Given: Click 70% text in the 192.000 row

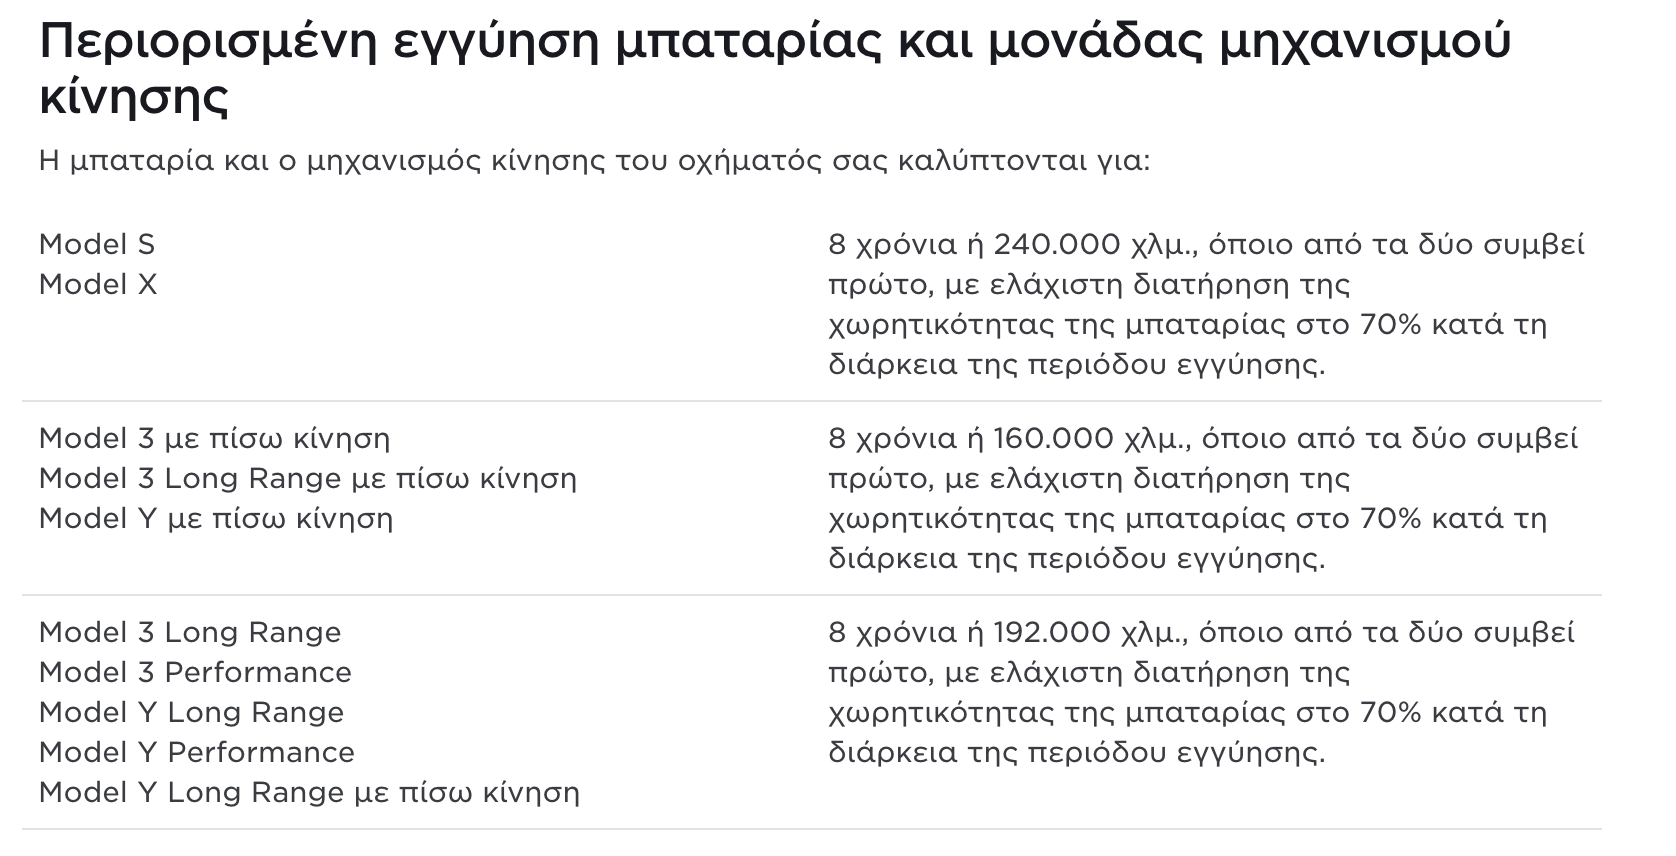Looking at the screenshot, I should pos(1390,713).
